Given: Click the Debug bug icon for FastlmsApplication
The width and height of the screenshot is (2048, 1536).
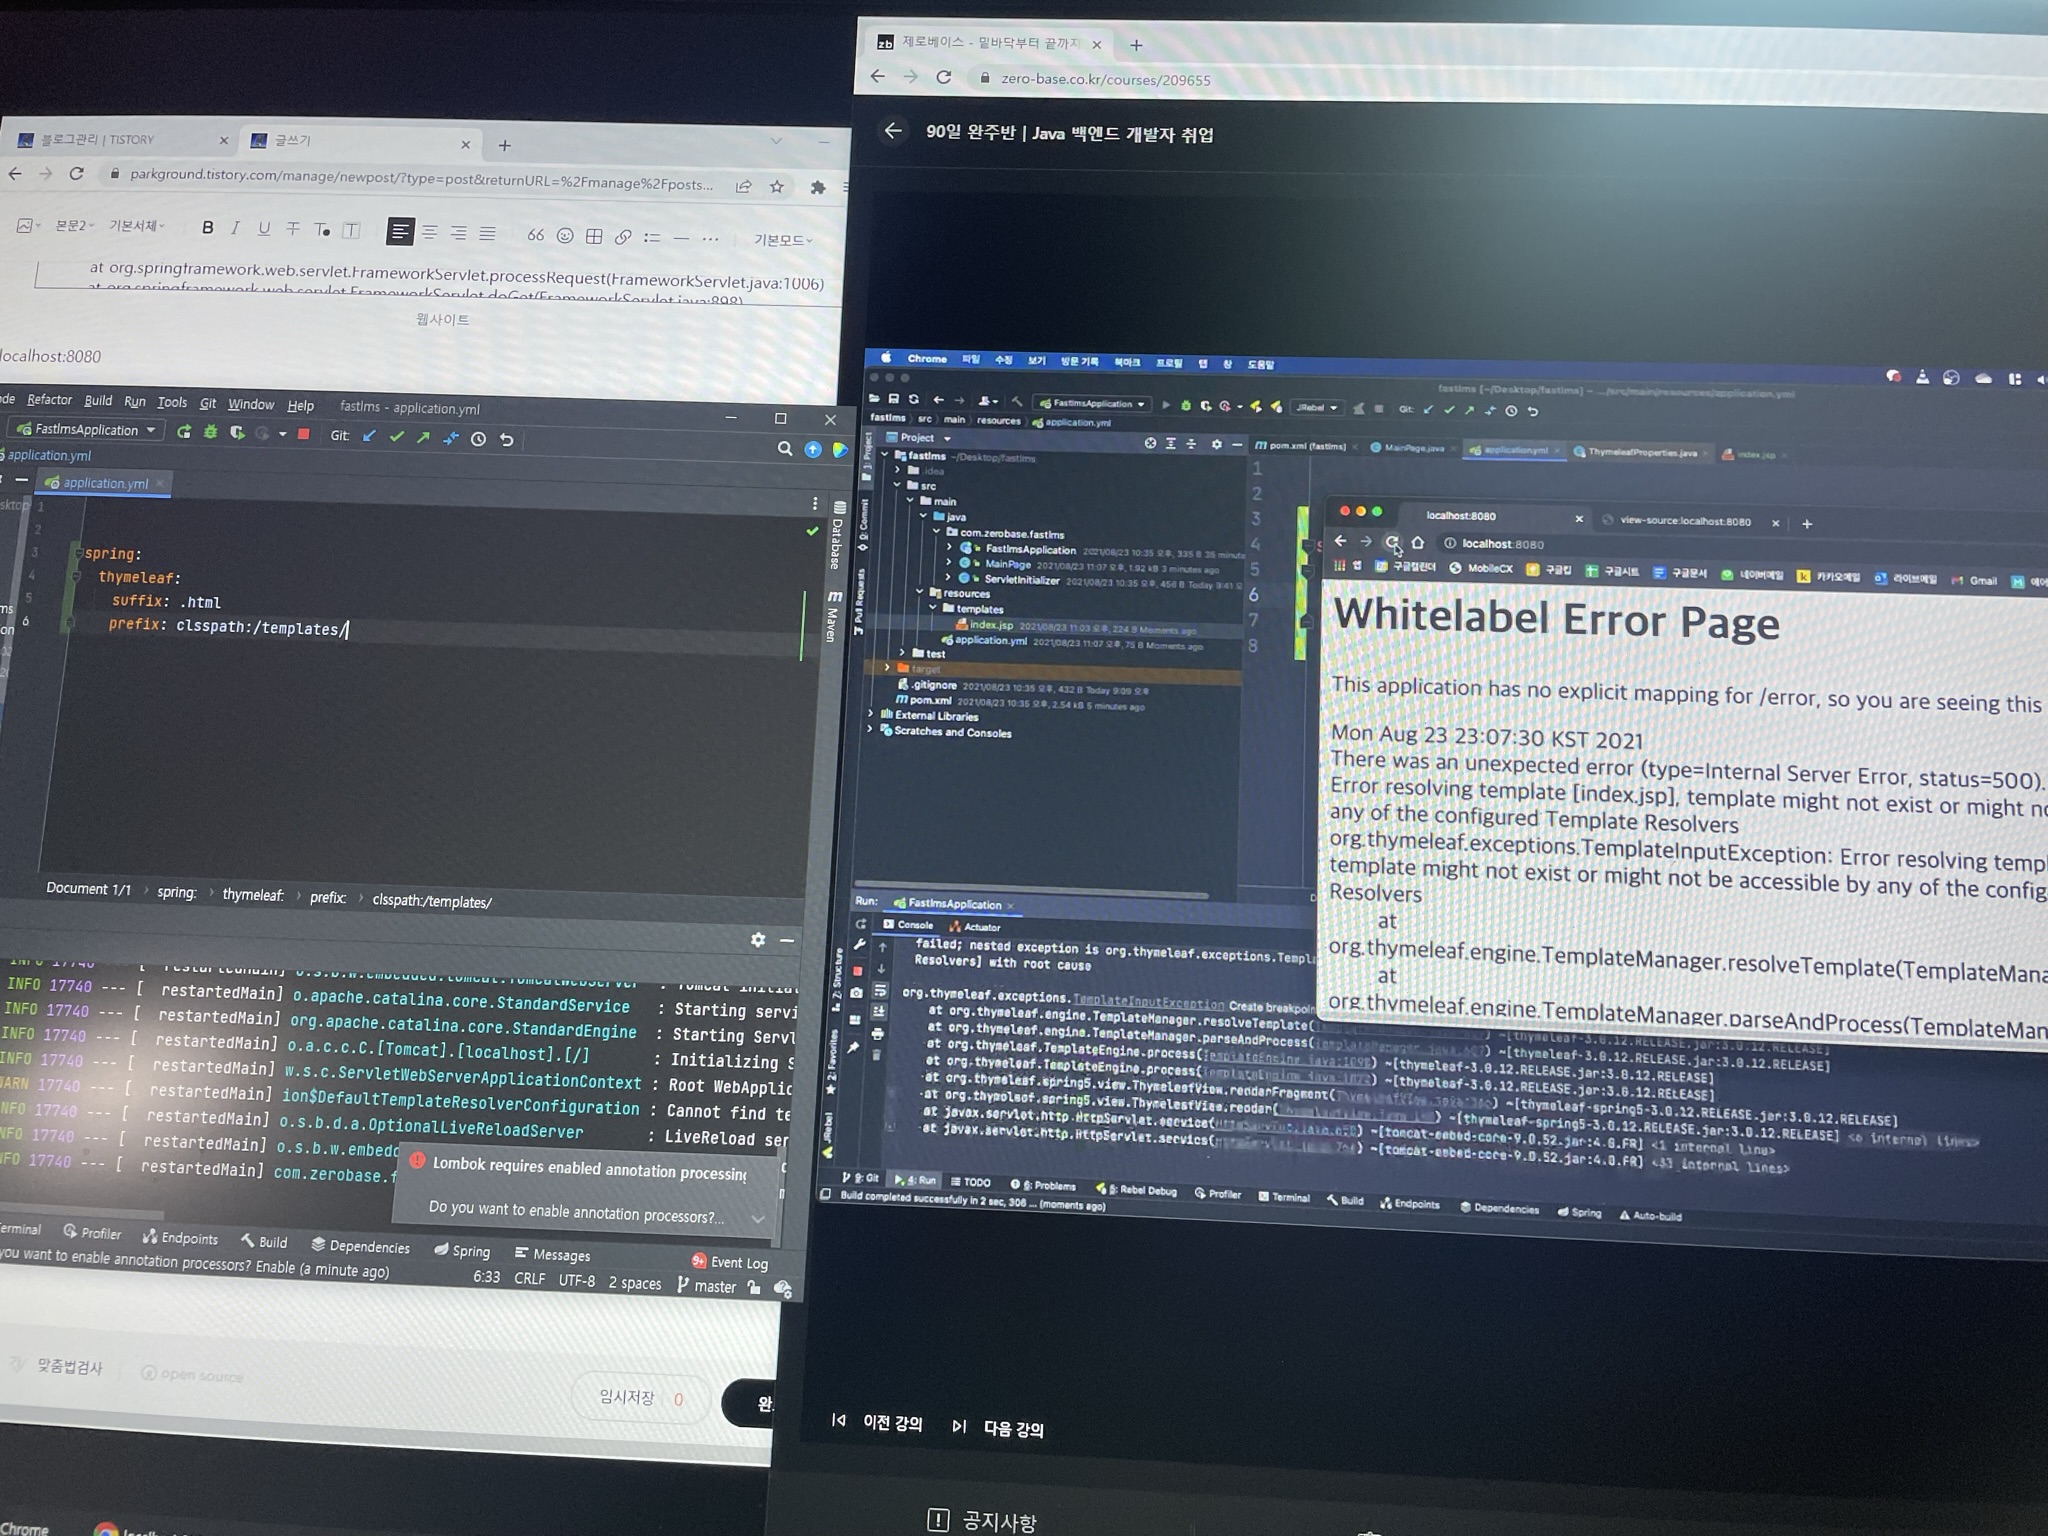Looking at the screenshot, I should (211, 432).
